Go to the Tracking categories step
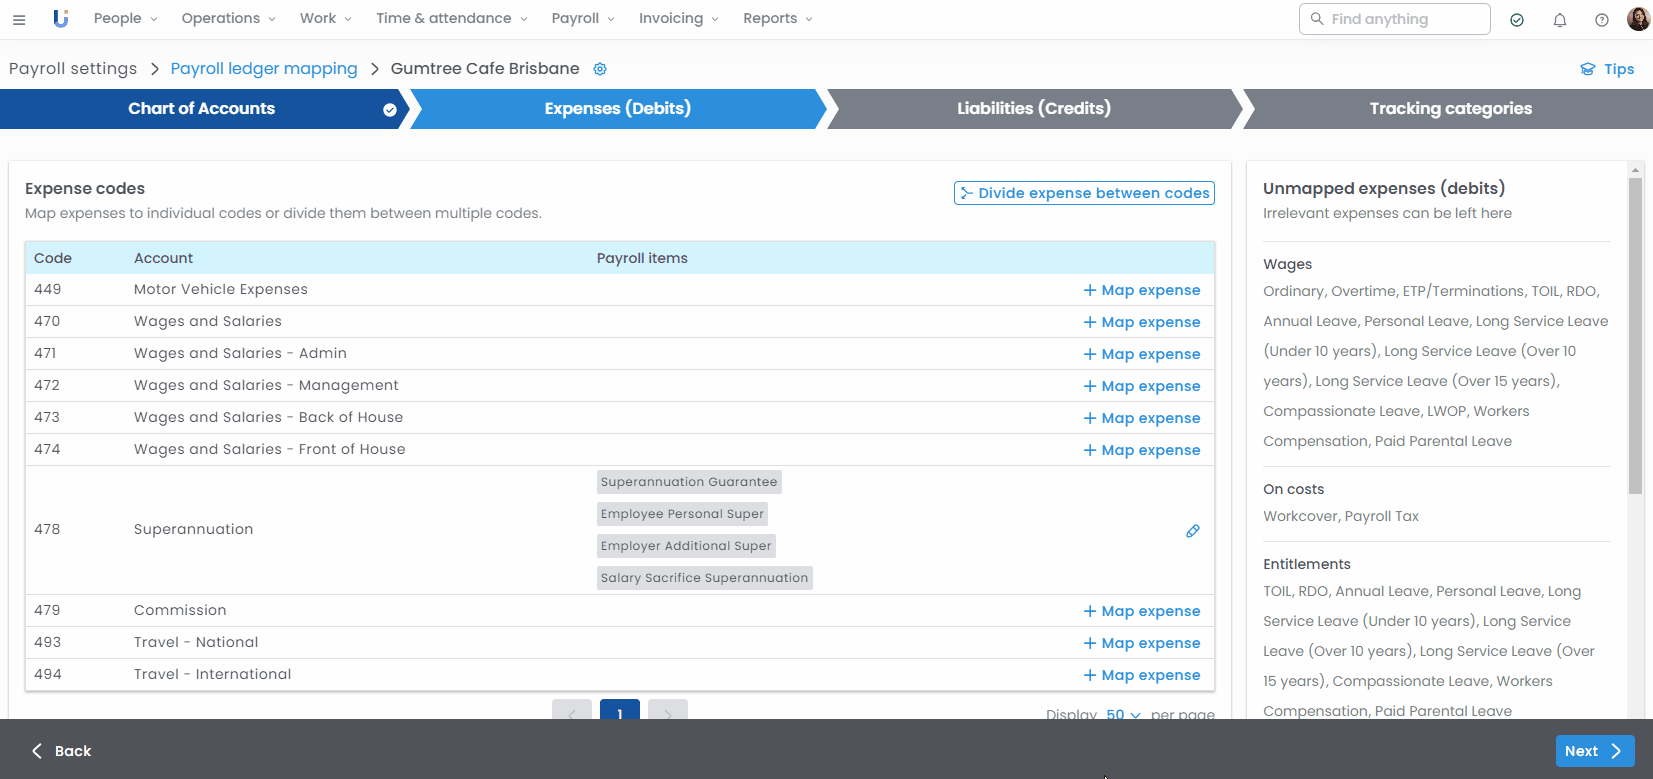The width and height of the screenshot is (1653, 779). [1449, 109]
